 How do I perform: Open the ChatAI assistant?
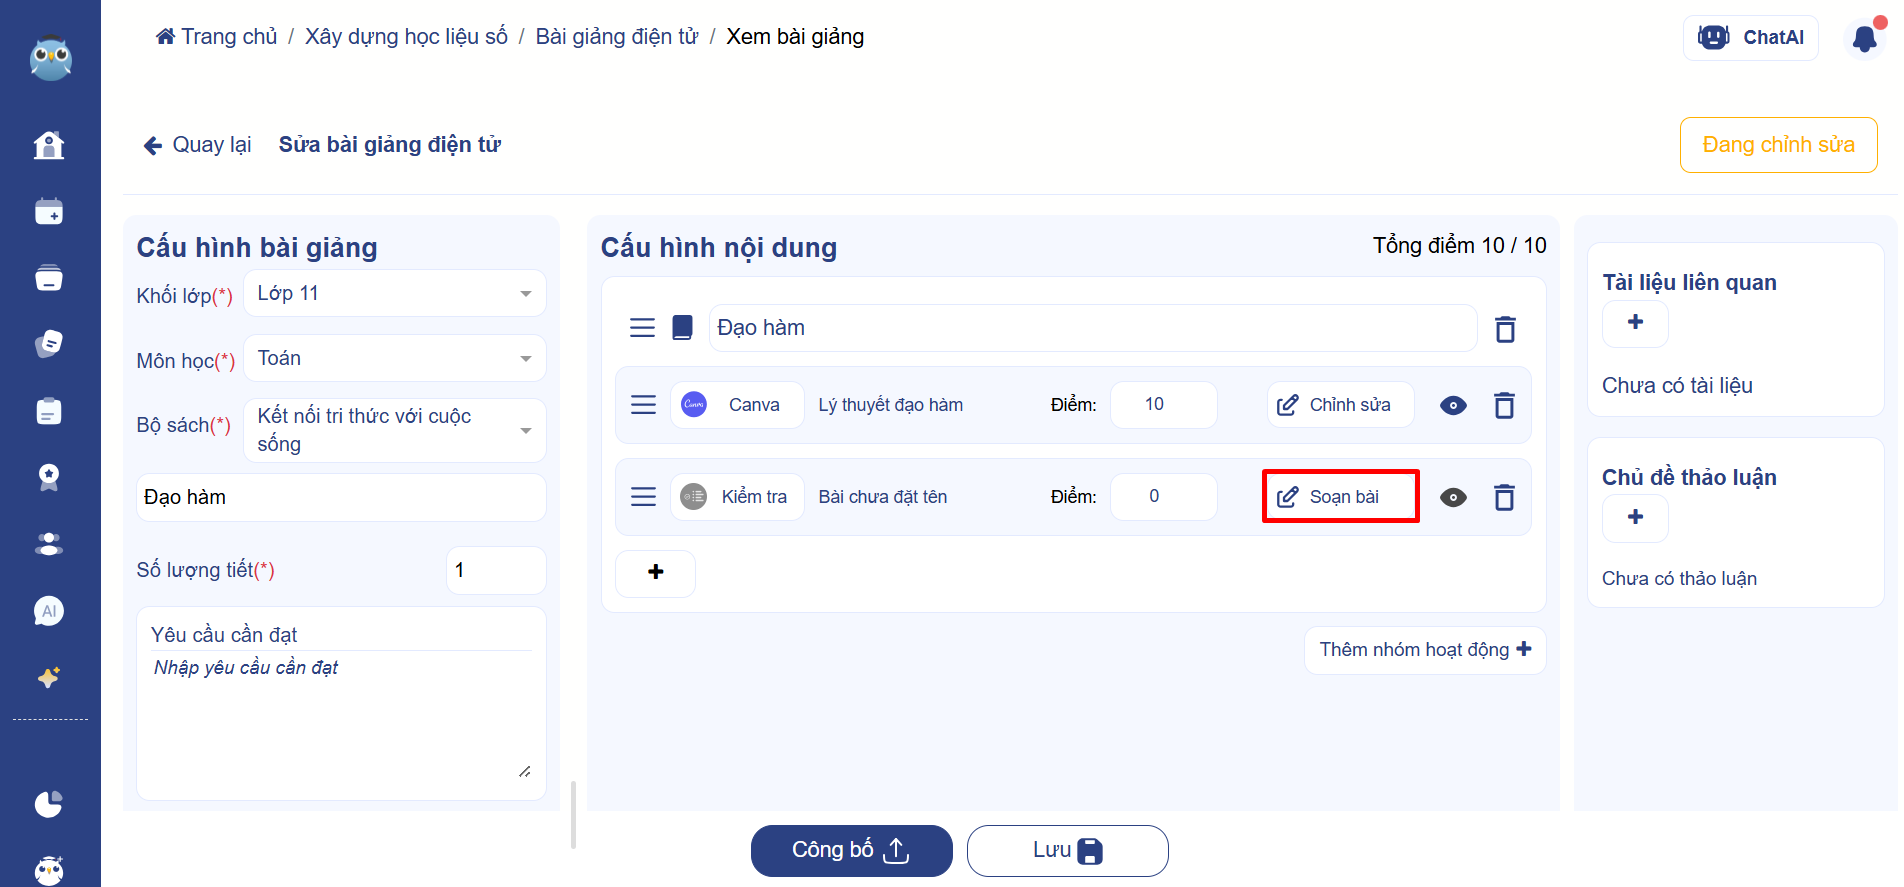[1750, 38]
